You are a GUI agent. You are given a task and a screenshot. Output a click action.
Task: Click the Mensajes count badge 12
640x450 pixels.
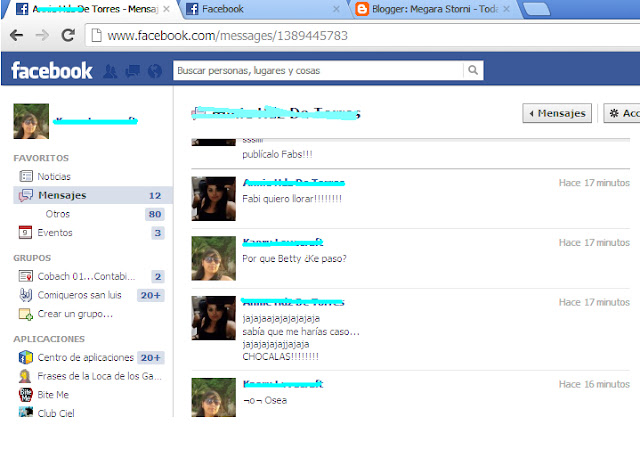tap(155, 196)
